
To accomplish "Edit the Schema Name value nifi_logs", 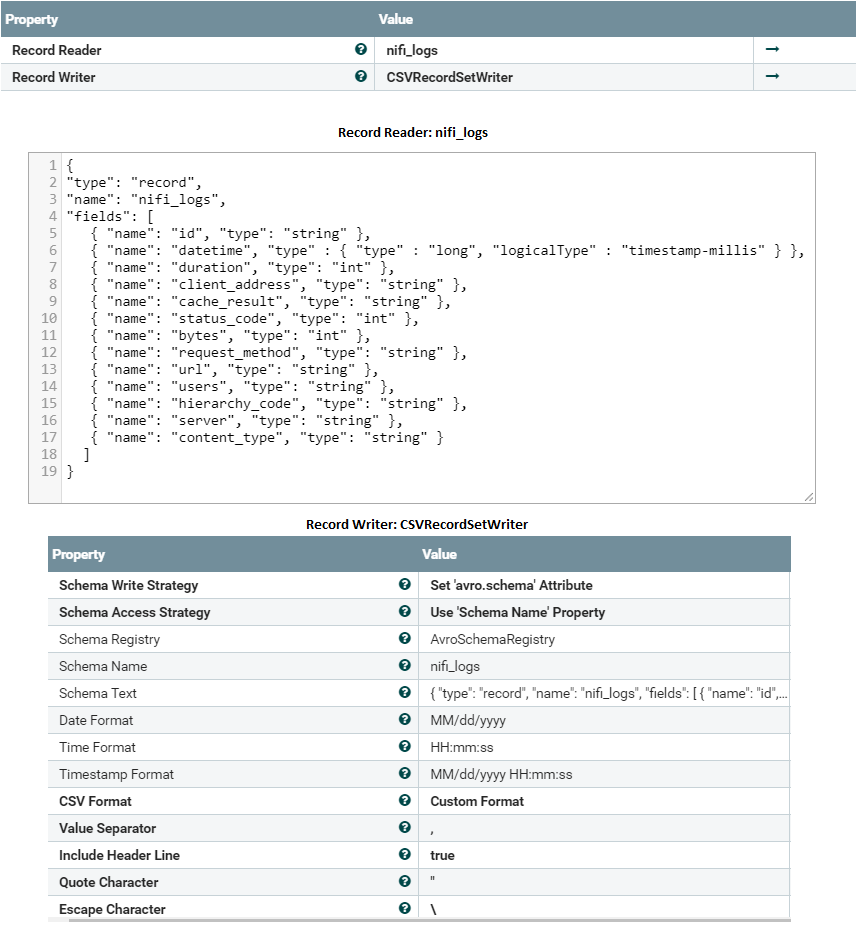I will point(455,666).
